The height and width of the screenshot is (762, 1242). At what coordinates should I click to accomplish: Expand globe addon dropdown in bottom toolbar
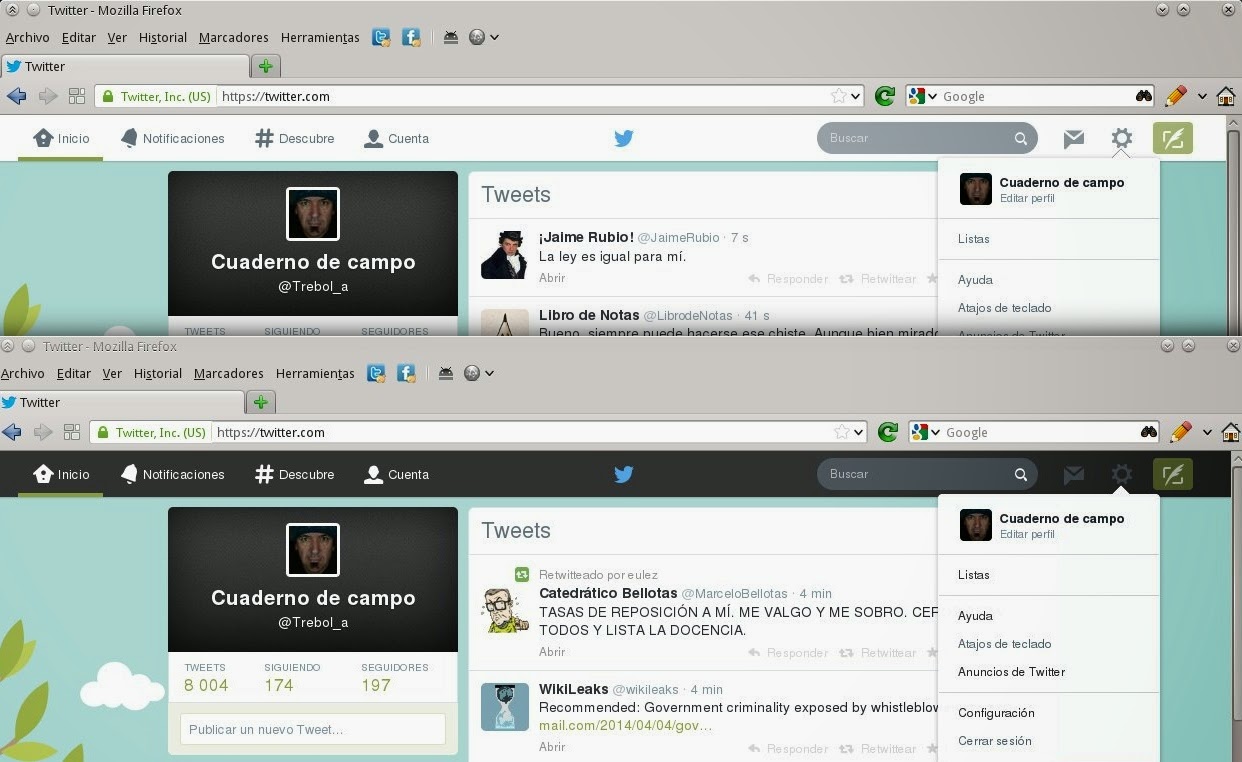(x=489, y=373)
